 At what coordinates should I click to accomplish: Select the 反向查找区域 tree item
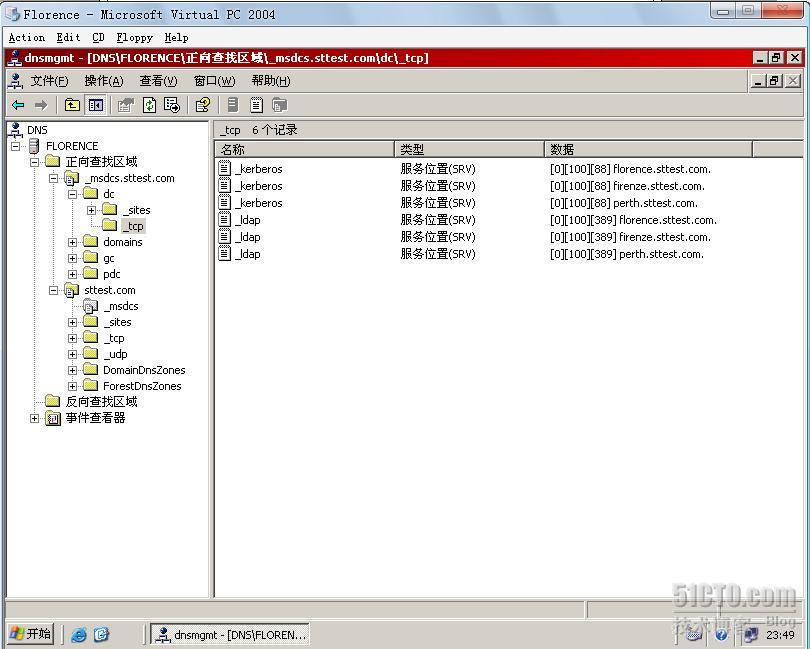point(101,402)
